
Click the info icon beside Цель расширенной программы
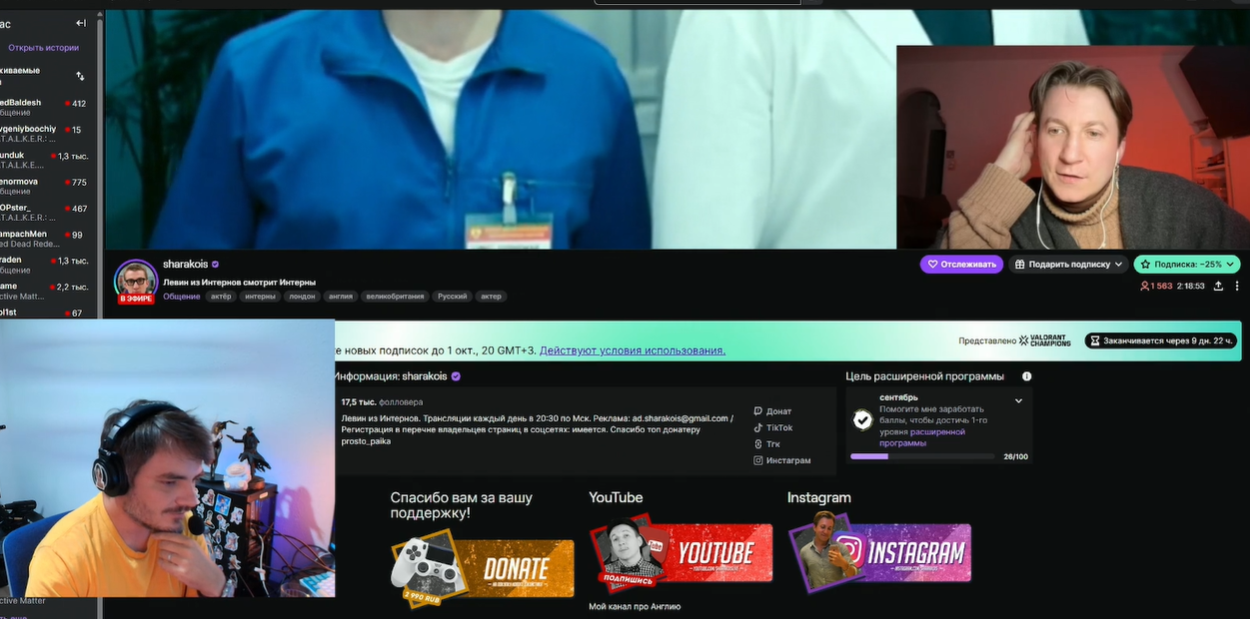1026,377
